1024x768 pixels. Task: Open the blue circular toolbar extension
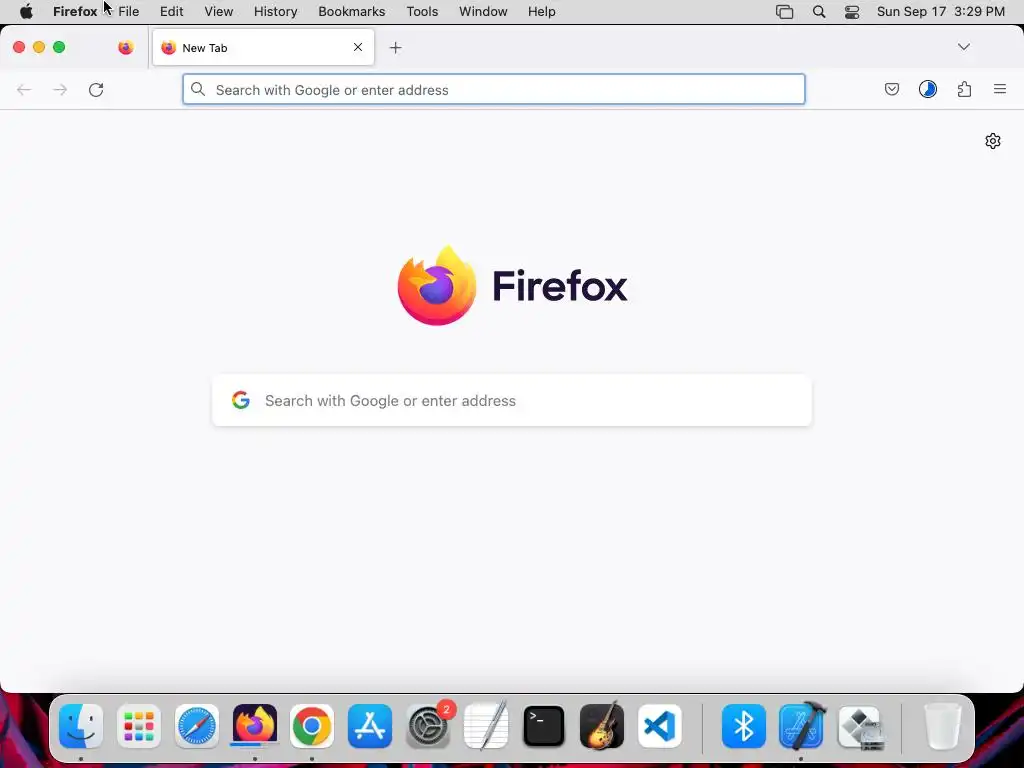928,89
